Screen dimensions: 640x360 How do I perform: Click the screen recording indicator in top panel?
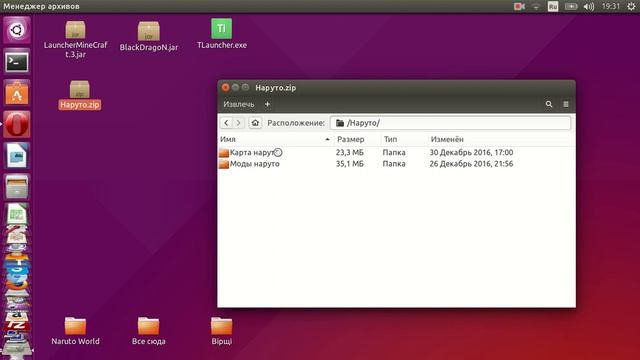[x=519, y=7]
